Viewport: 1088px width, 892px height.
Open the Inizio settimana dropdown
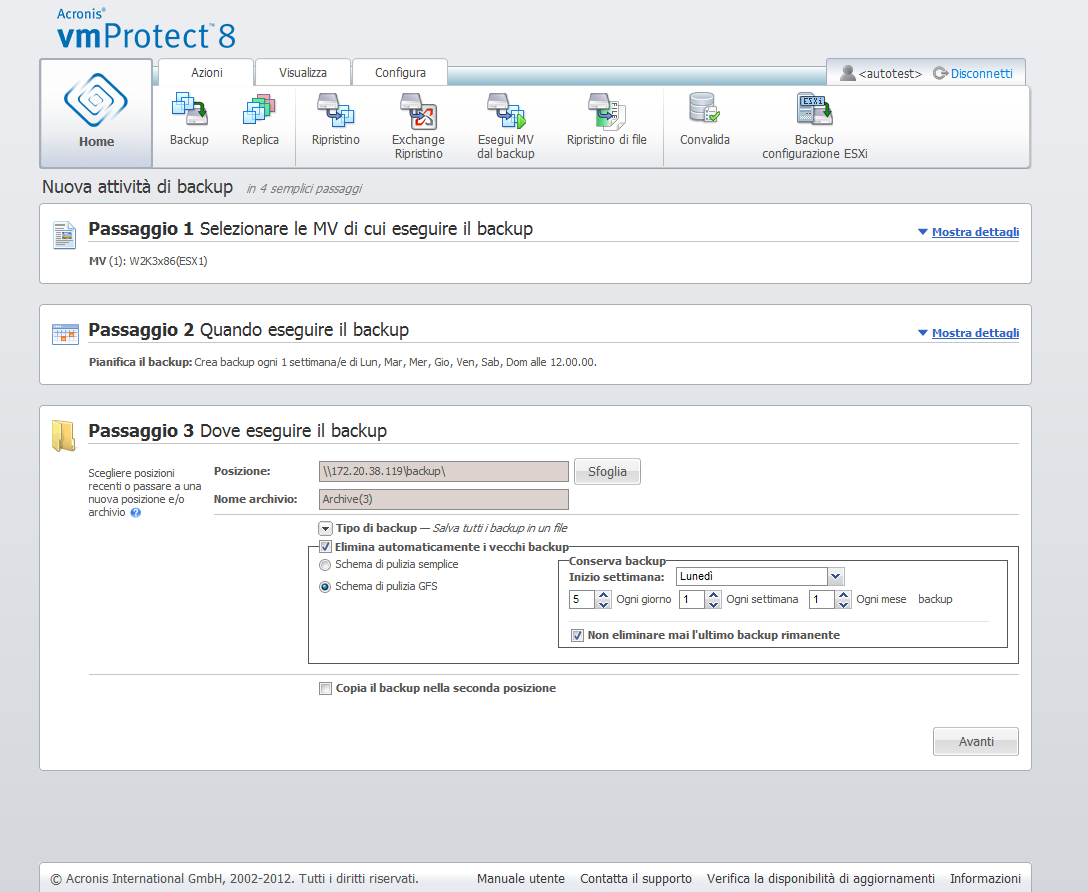click(836, 576)
